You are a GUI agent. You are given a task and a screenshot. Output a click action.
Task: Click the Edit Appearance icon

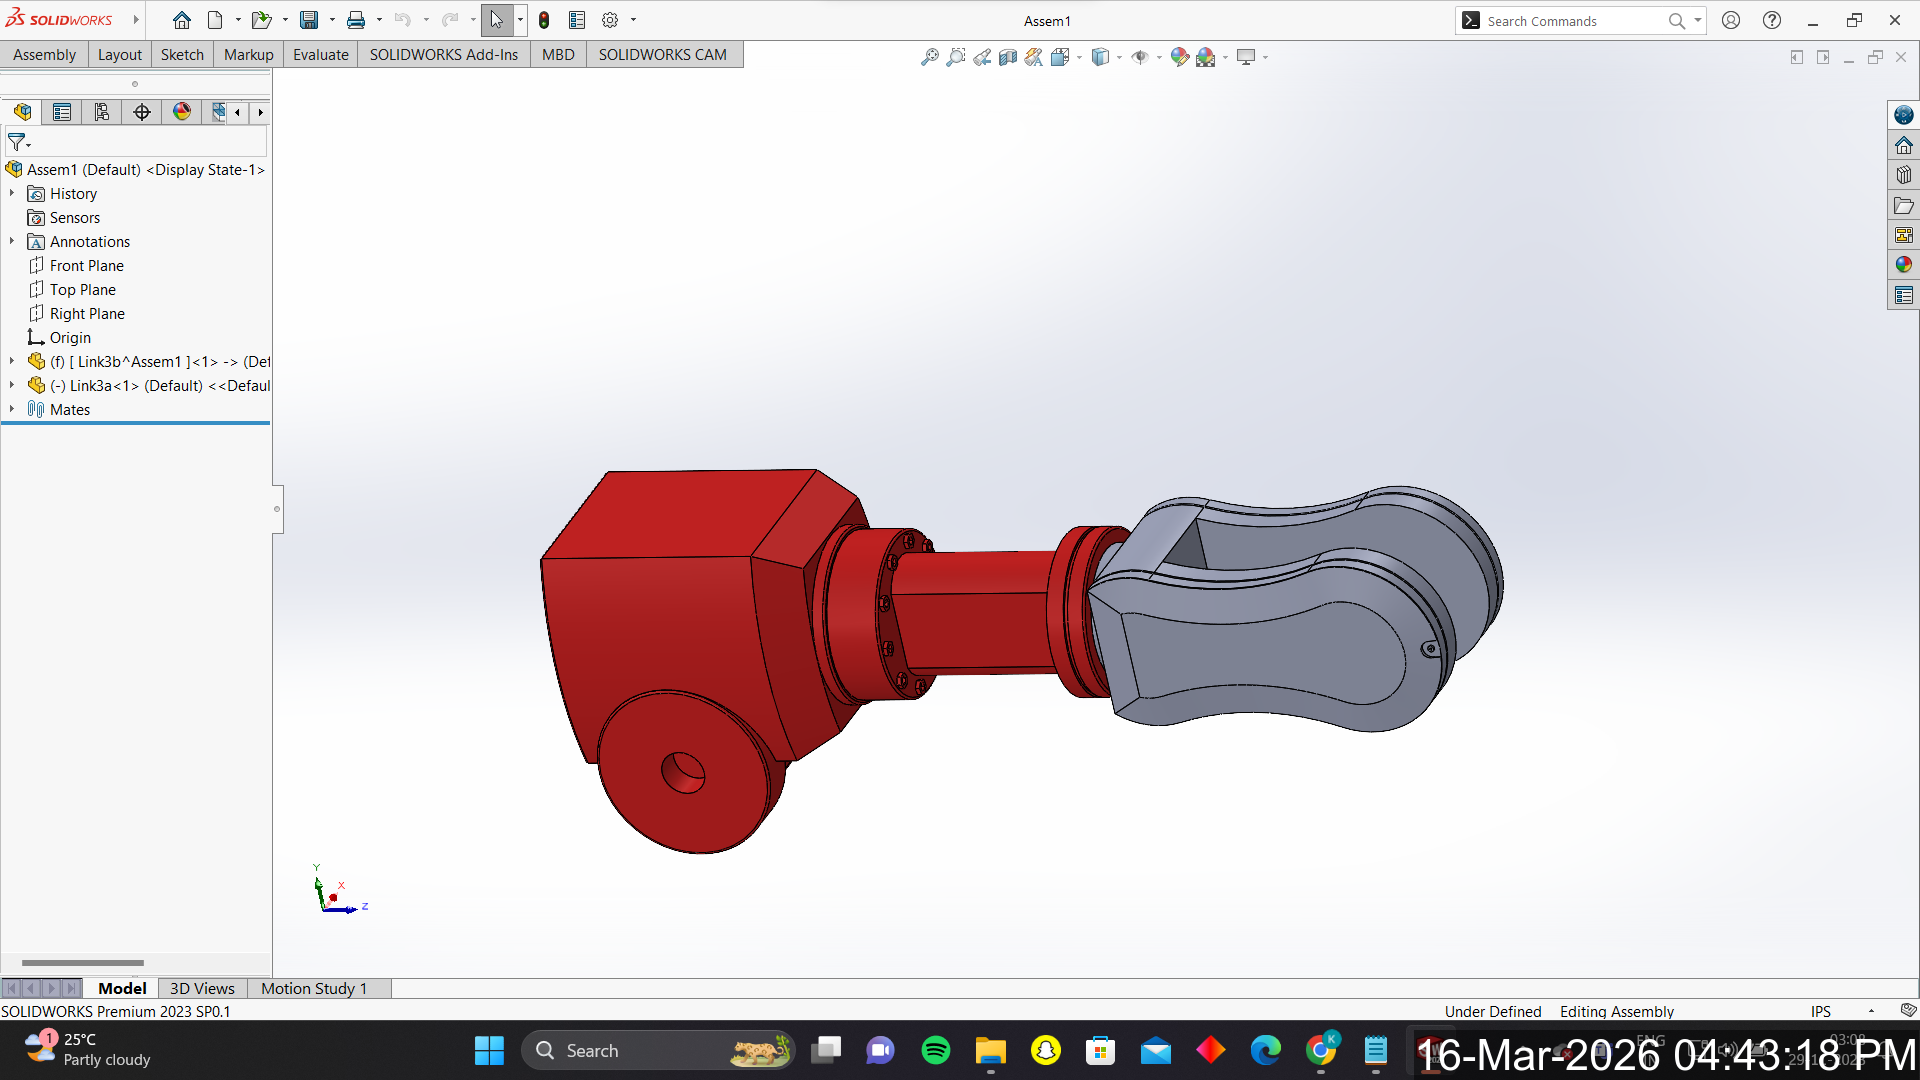coord(1179,57)
